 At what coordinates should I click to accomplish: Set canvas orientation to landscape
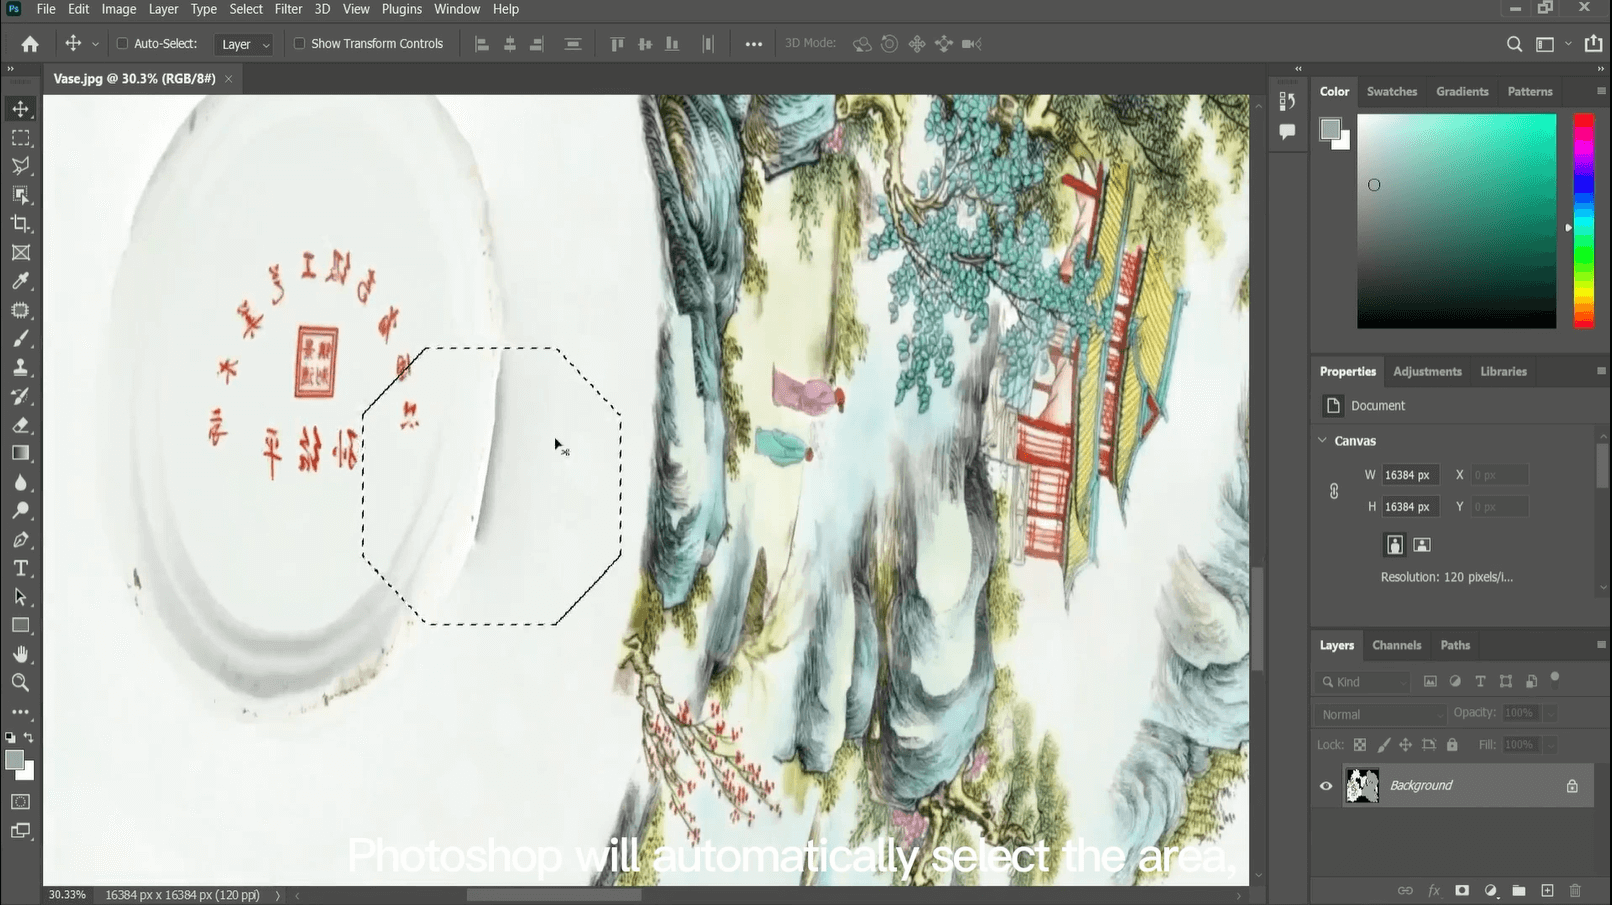click(1422, 545)
